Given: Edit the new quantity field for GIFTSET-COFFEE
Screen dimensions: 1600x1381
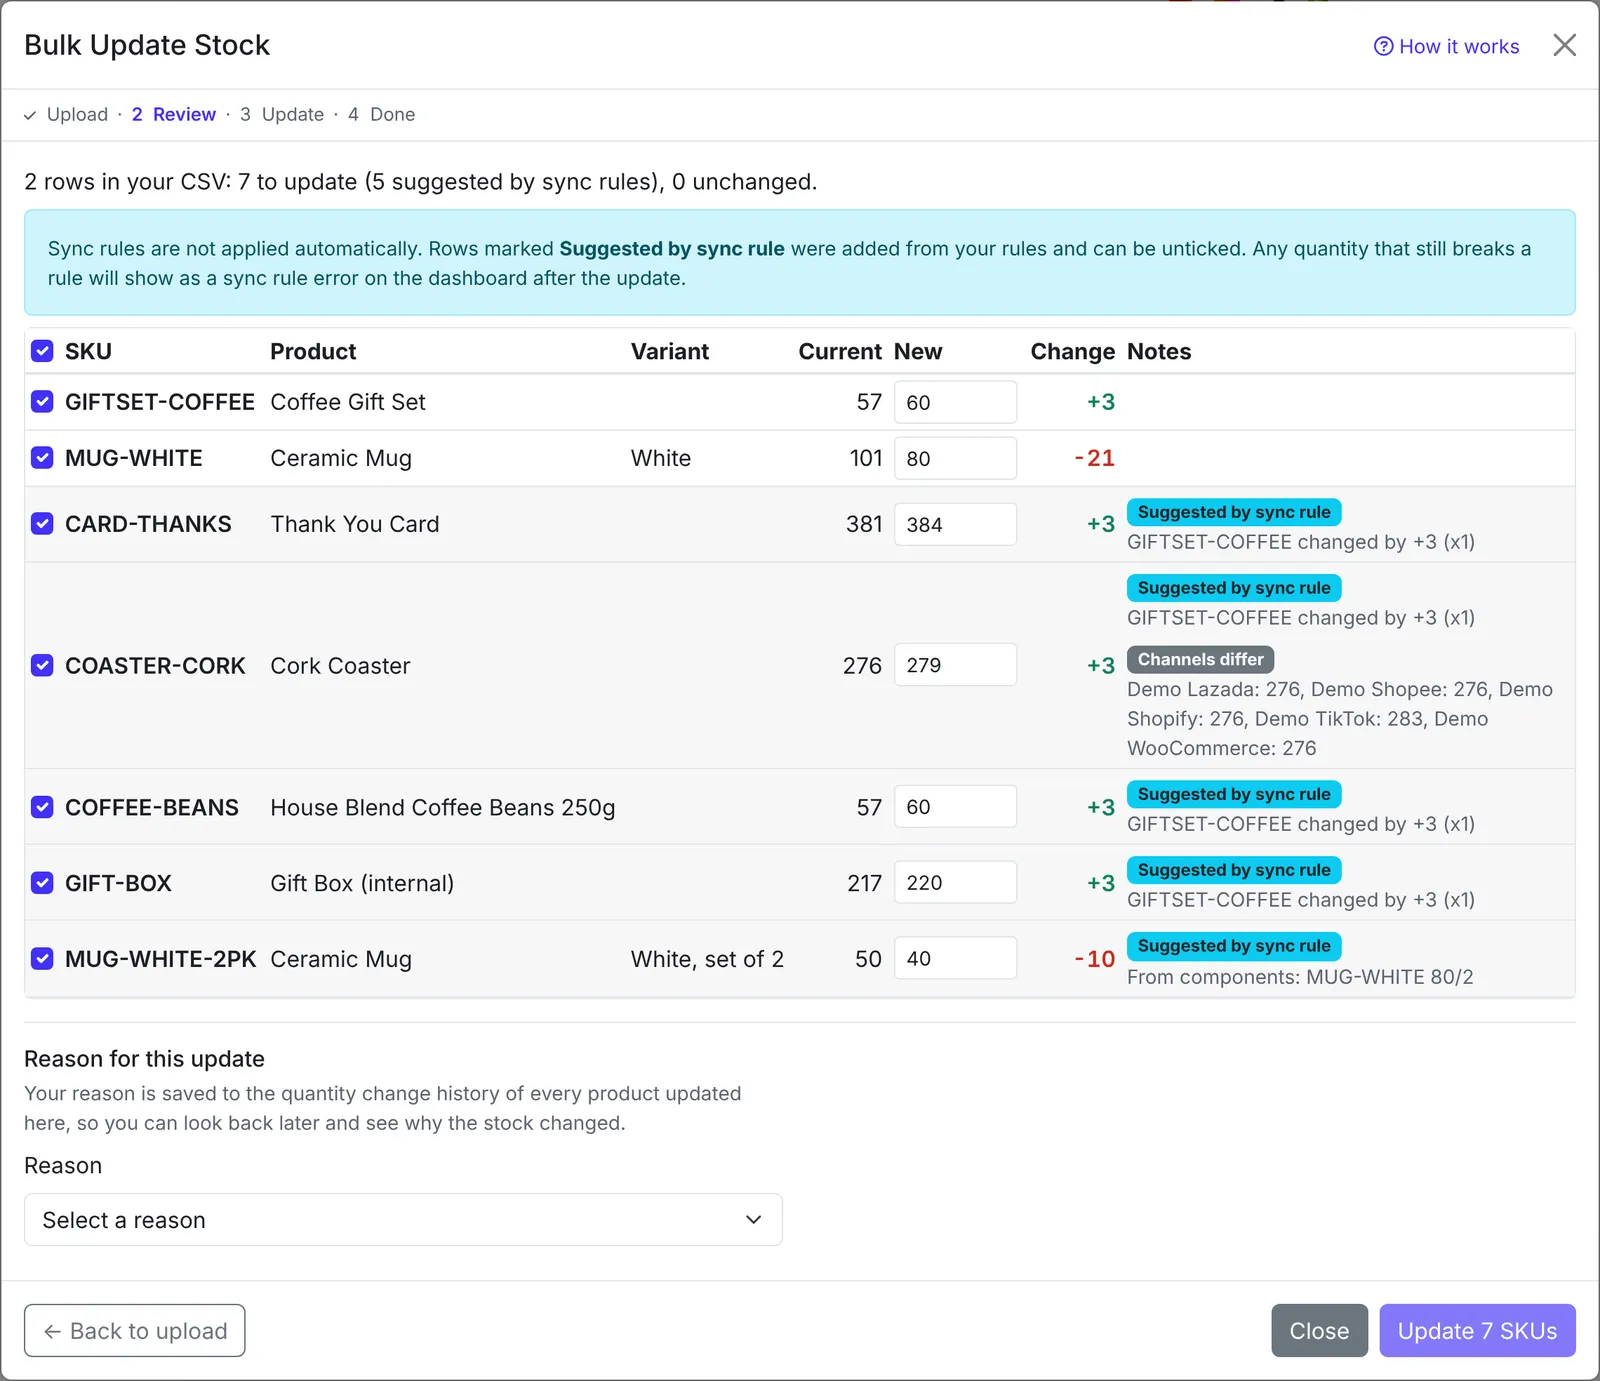Looking at the screenshot, I should (x=955, y=402).
